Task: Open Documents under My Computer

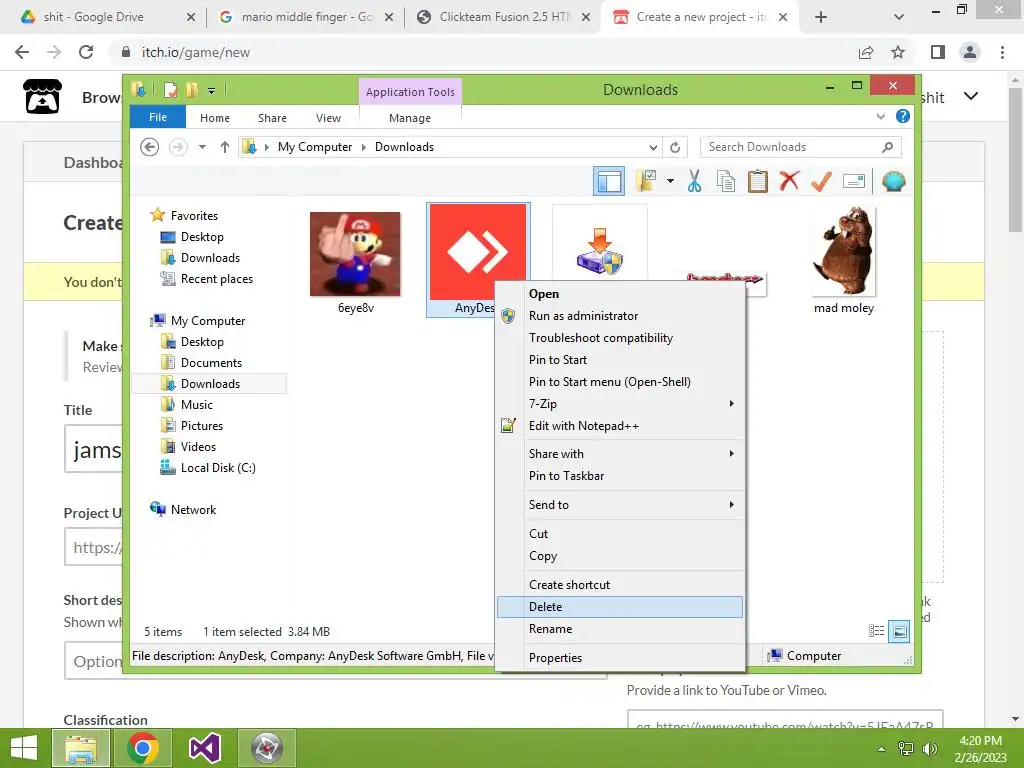Action: coord(211,362)
